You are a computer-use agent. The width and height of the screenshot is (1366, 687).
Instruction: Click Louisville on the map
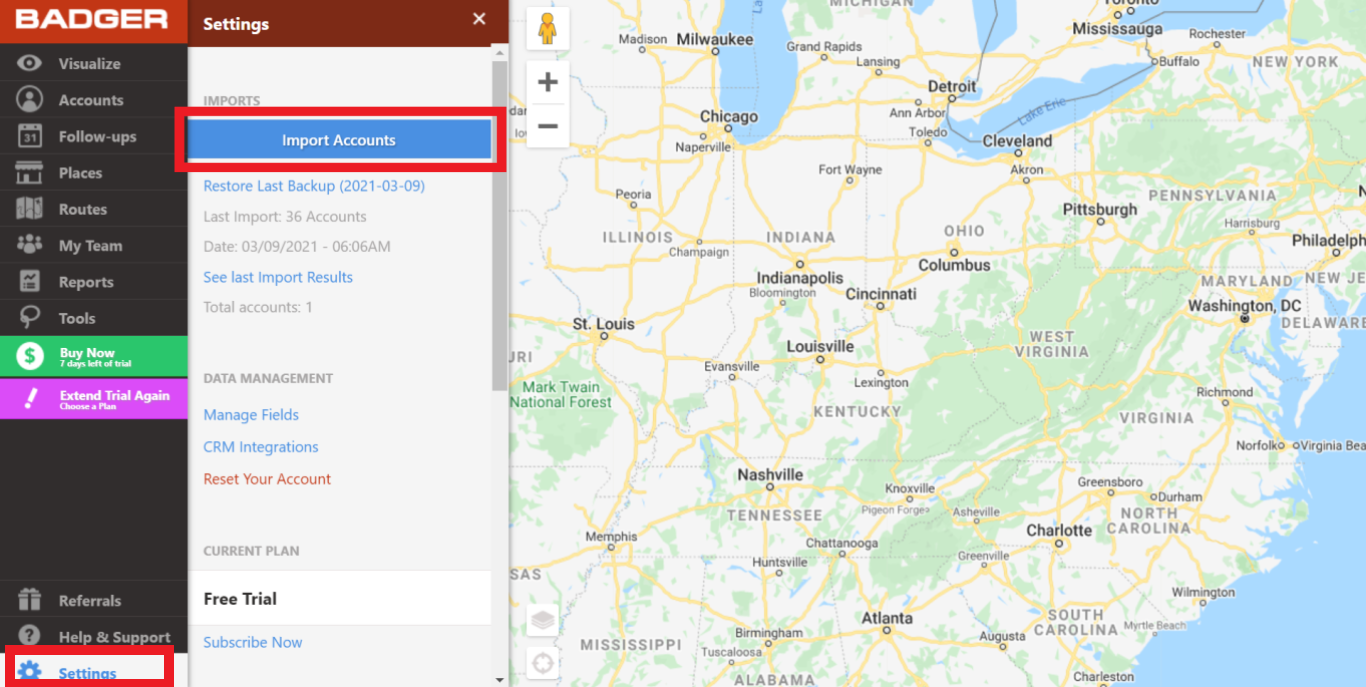coord(820,346)
